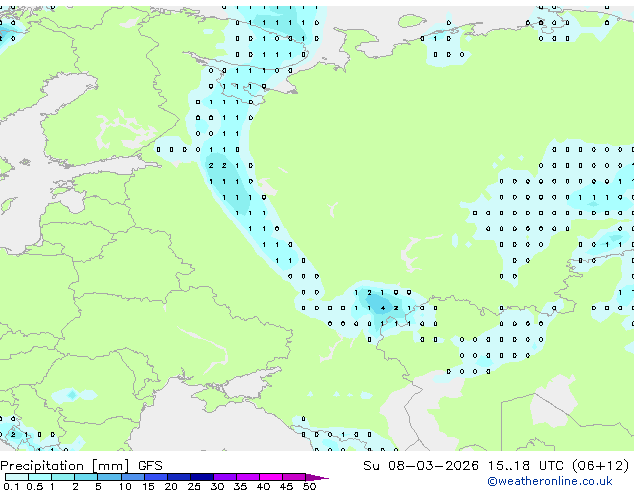Image resolution: width=634 pixels, height=490 pixels.
Task: Click the forecast date 'Su 08-03-2026'
Action: (x=421, y=465)
